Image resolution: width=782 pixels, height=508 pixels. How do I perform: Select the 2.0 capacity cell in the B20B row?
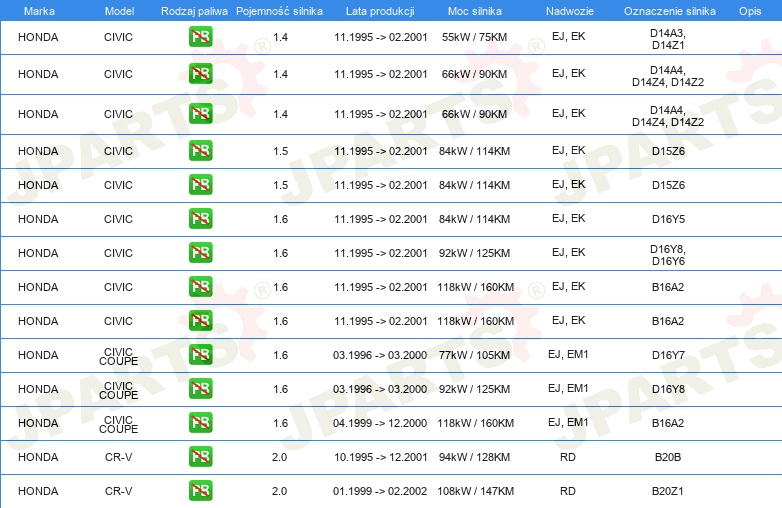click(279, 457)
